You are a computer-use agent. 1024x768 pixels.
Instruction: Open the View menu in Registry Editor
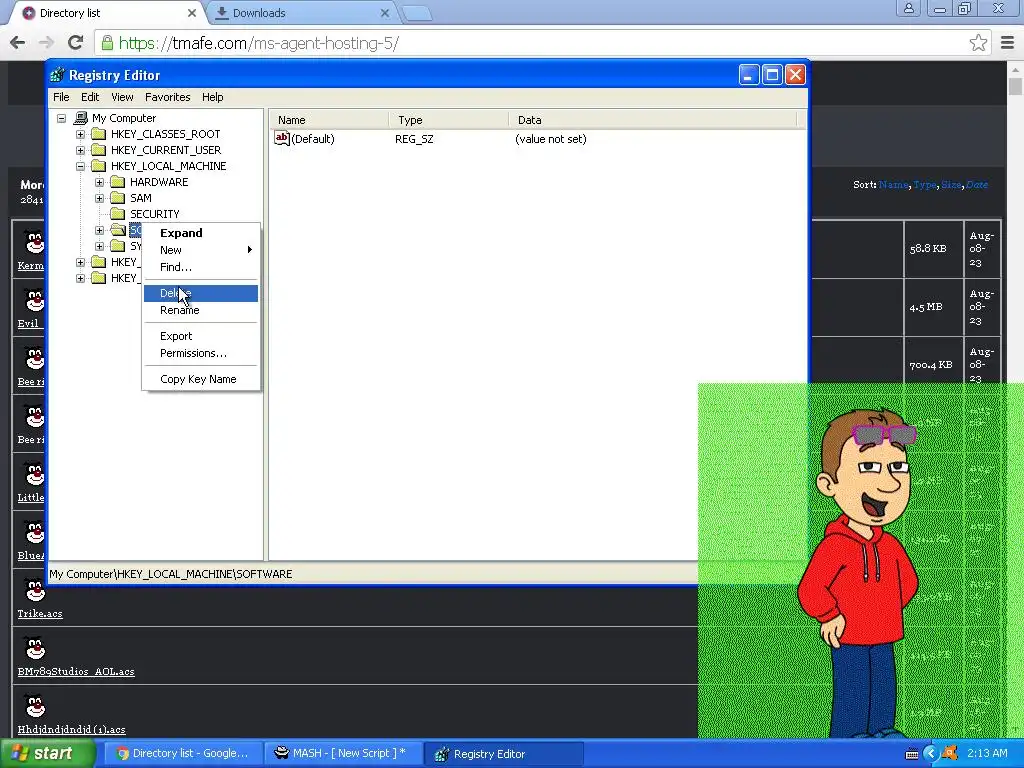tap(122, 97)
